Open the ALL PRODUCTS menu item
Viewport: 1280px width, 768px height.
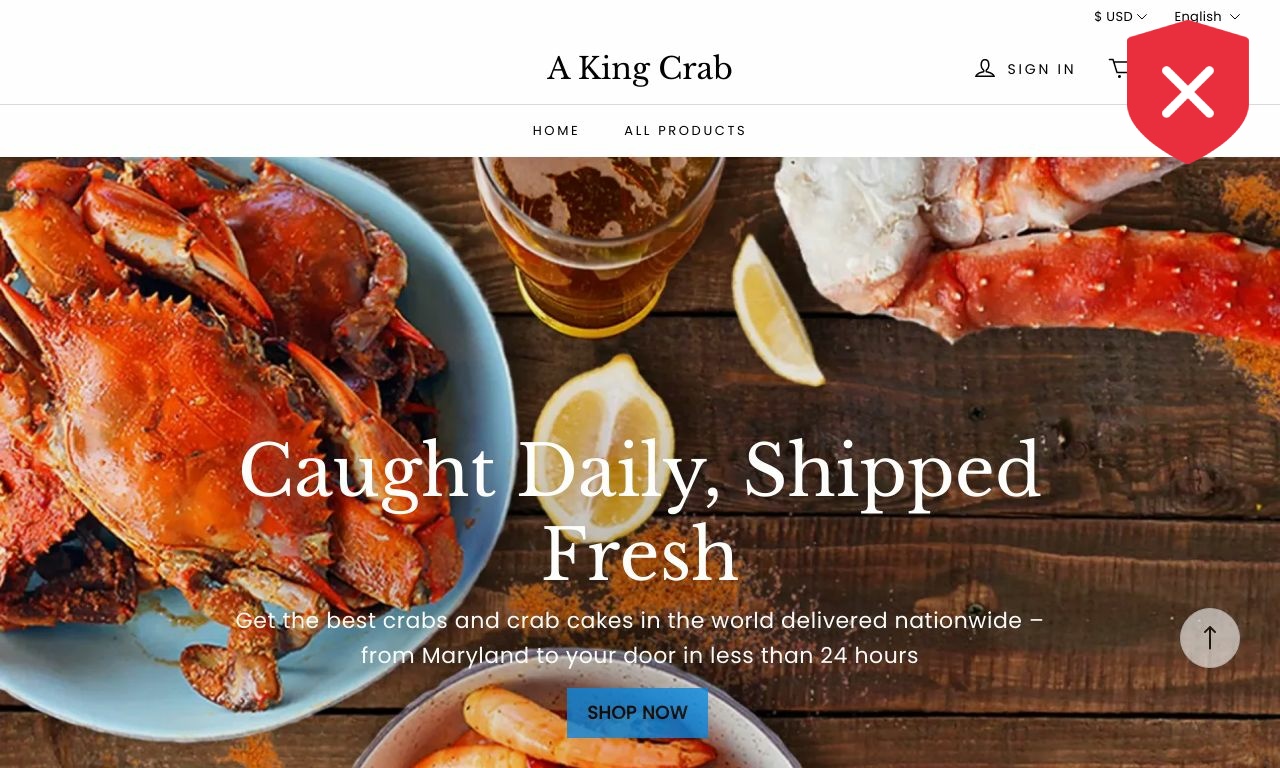pyautogui.click(x=685, y=131)
